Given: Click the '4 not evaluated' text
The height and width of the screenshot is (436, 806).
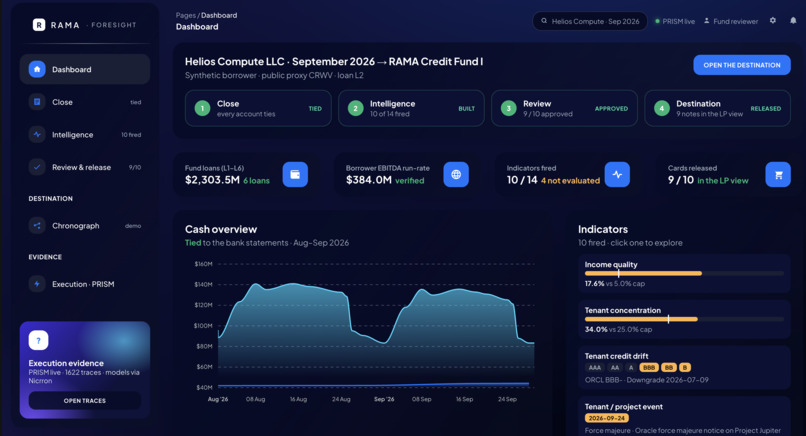Looking at the screenshot, I should pyautogui.click(x=570, y=180).
